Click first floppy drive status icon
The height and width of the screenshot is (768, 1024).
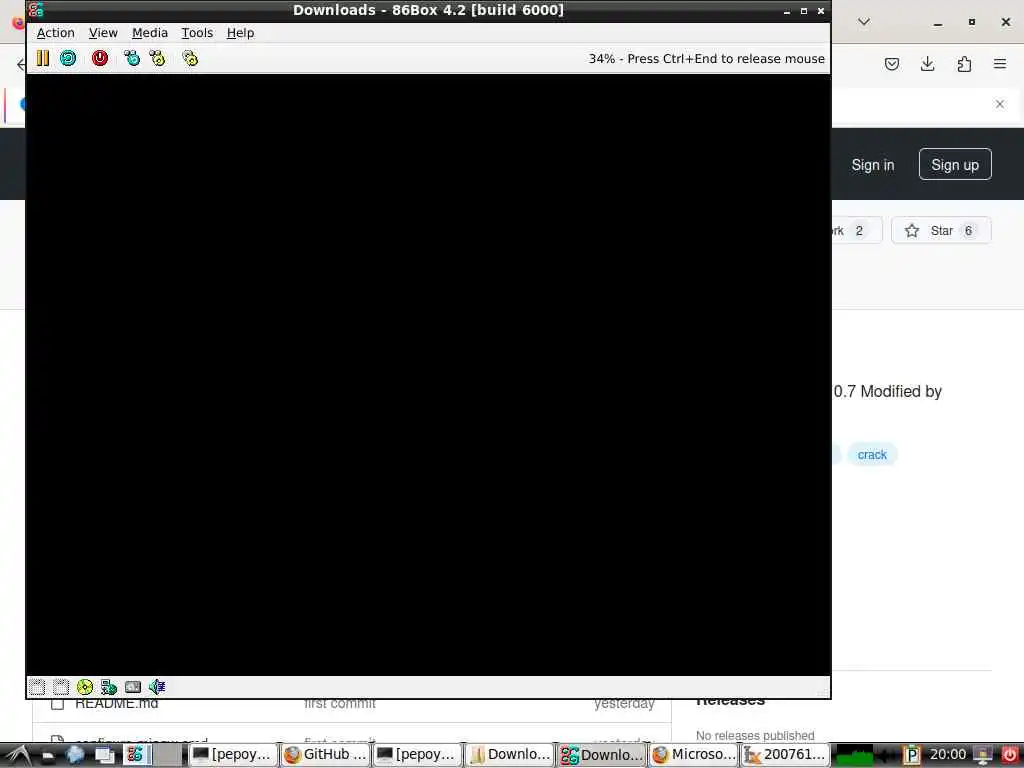point(37,686)
